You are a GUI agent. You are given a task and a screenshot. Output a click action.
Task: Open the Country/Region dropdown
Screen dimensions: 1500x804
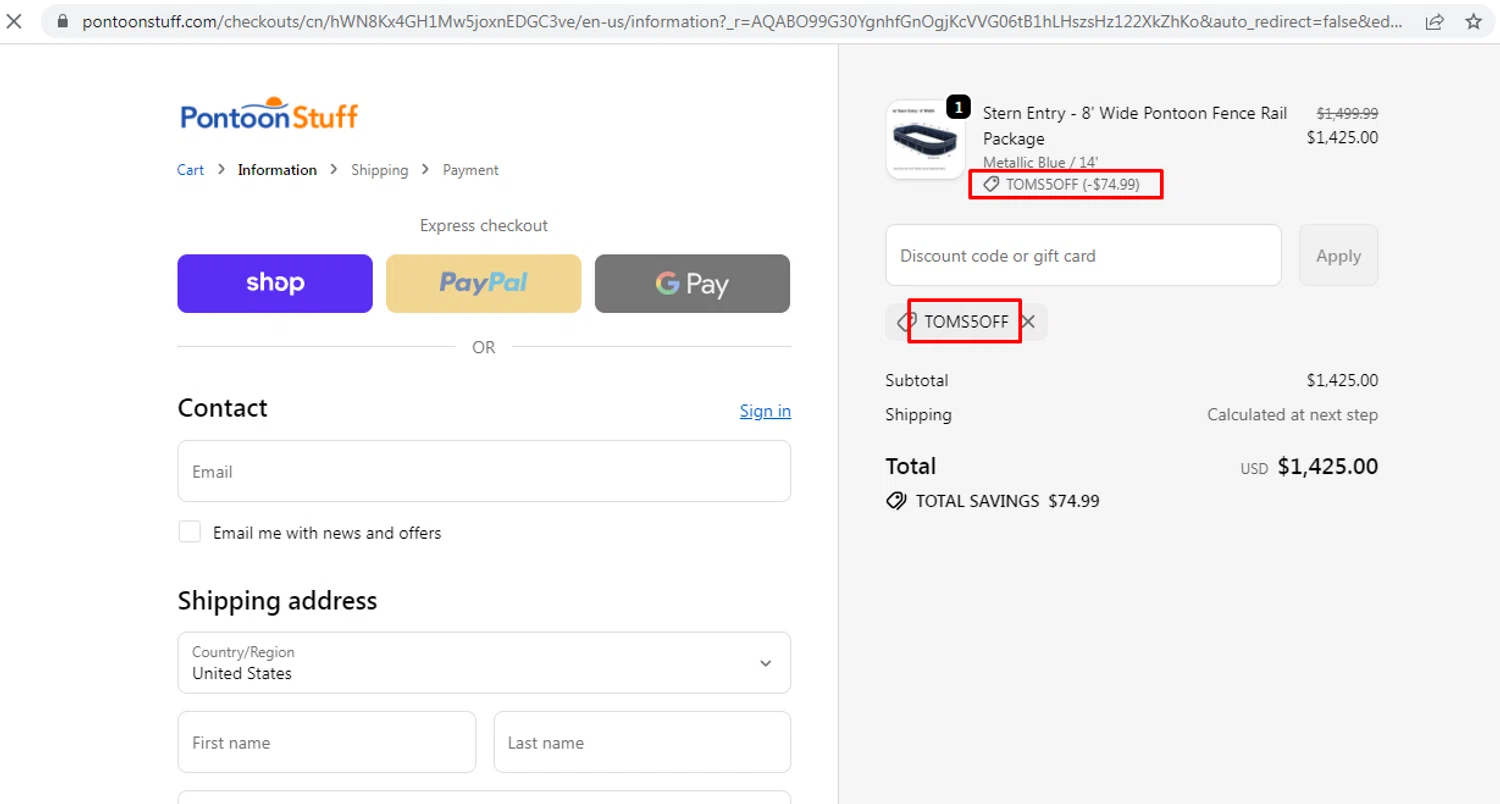[484, 662]
